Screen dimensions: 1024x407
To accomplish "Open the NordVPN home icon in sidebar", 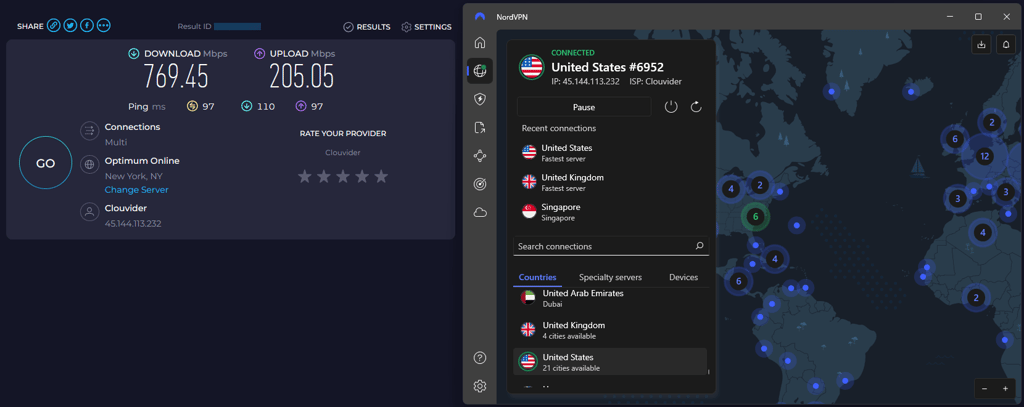I will 480,43.
